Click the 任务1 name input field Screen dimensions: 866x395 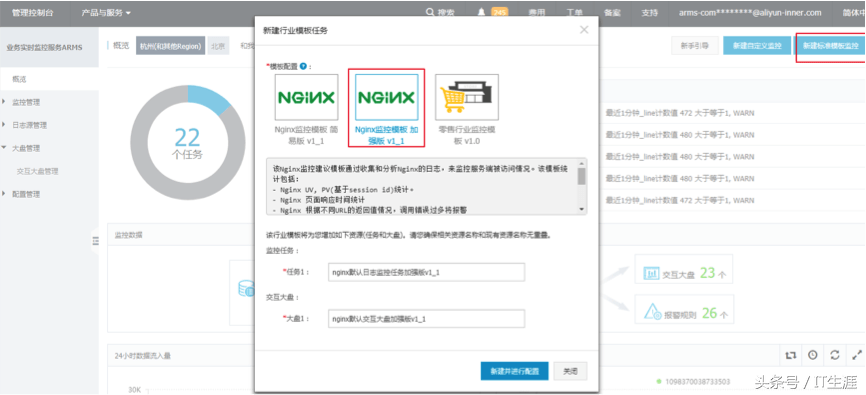click(426, 272)
